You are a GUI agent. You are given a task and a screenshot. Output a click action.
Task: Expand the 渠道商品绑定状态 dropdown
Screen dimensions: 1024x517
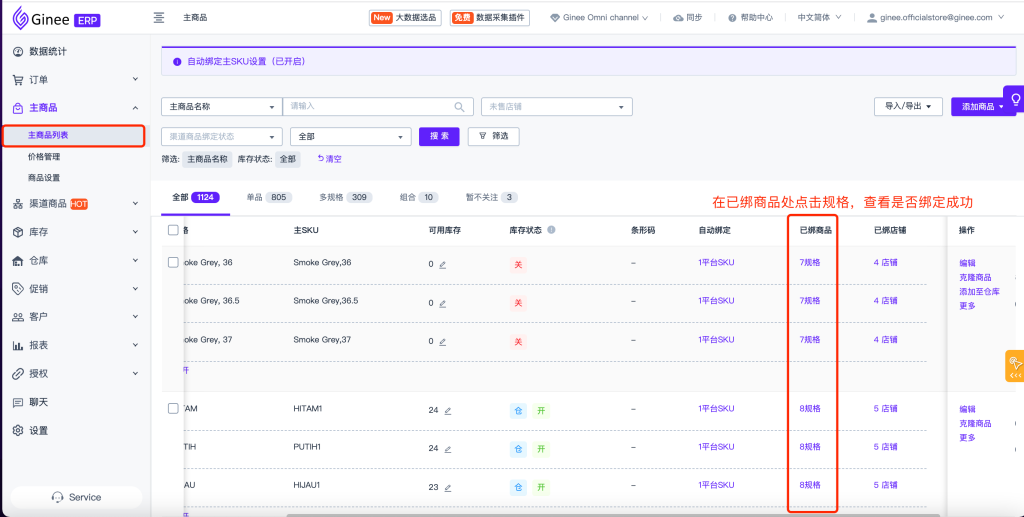tap(221, 137)
